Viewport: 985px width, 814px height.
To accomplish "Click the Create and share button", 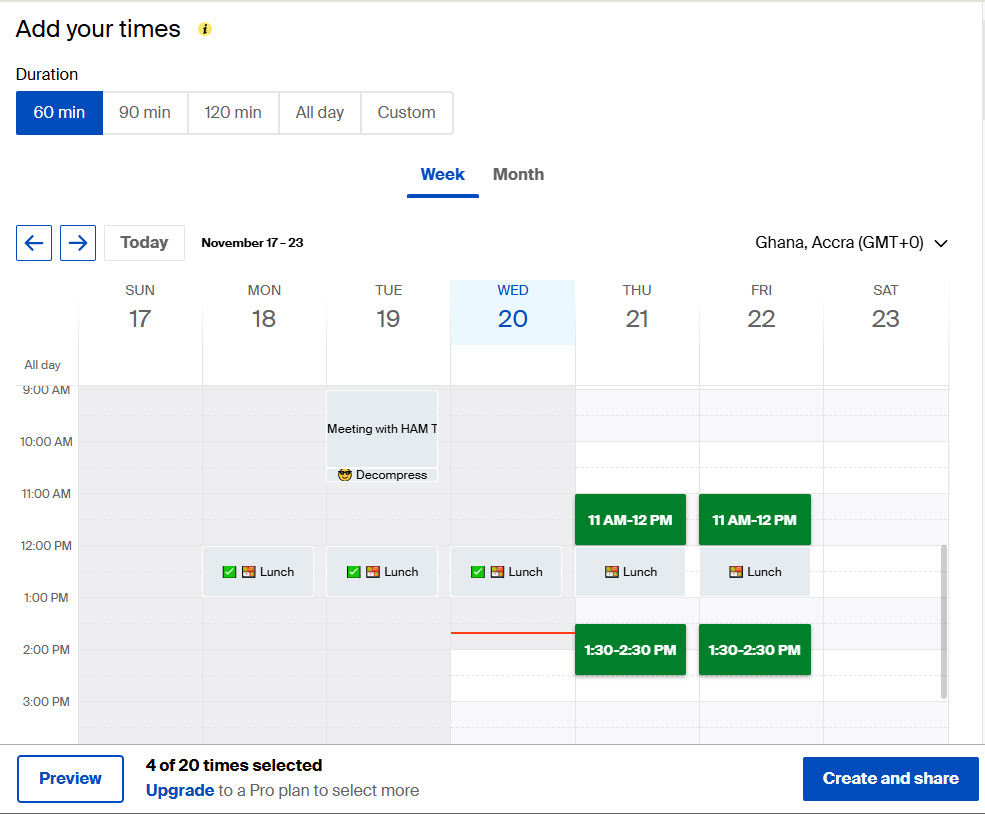I will tap(890, 778).
